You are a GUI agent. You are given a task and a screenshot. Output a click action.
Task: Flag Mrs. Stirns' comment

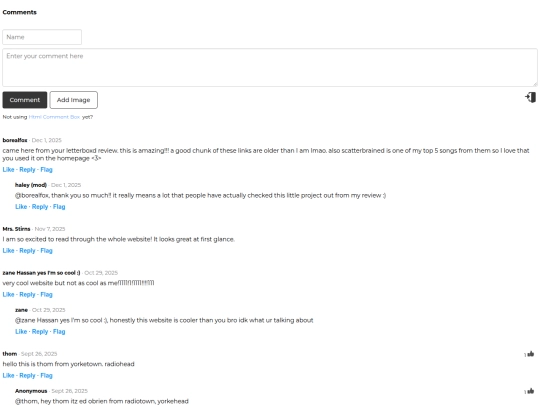(x=46, y=250)
